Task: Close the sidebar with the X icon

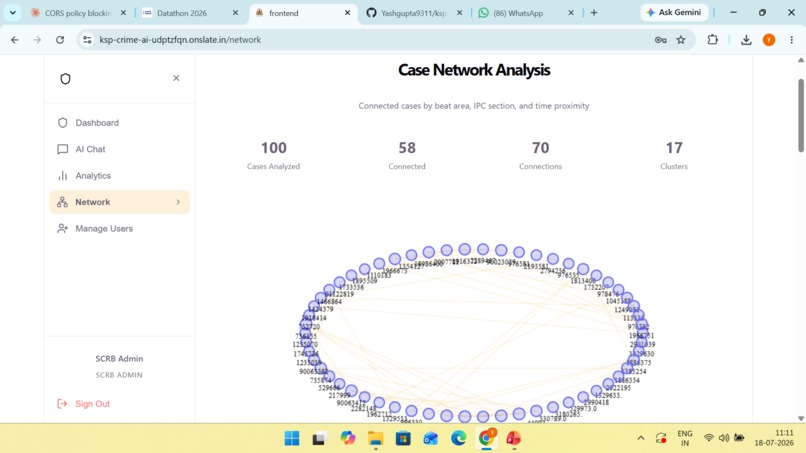Action: pyautogui.click(x=176, y=78)
